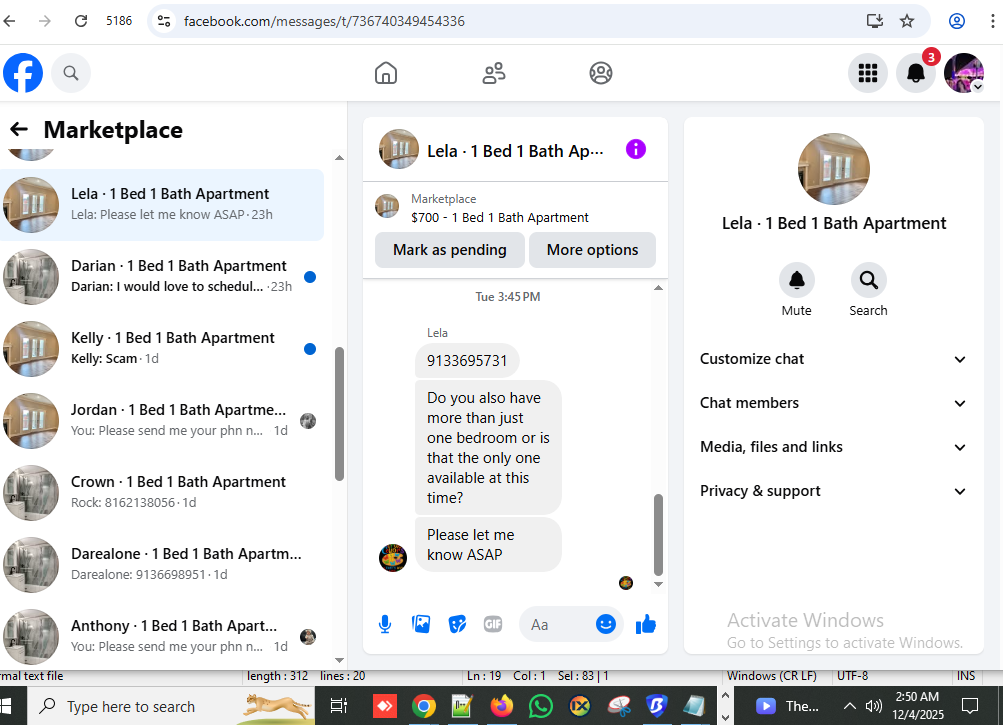Open the emoji picker smiley icon
The image size is (1003, 725).
pyautogui.click(x=605, y=624)
